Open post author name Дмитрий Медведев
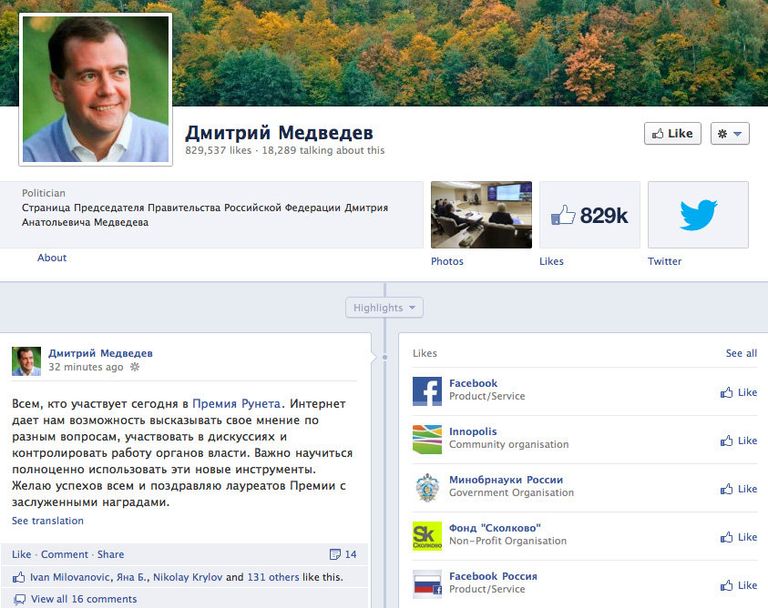Viewport: 768px width, 608px height. pyautogui.click(x=100, y=353)
